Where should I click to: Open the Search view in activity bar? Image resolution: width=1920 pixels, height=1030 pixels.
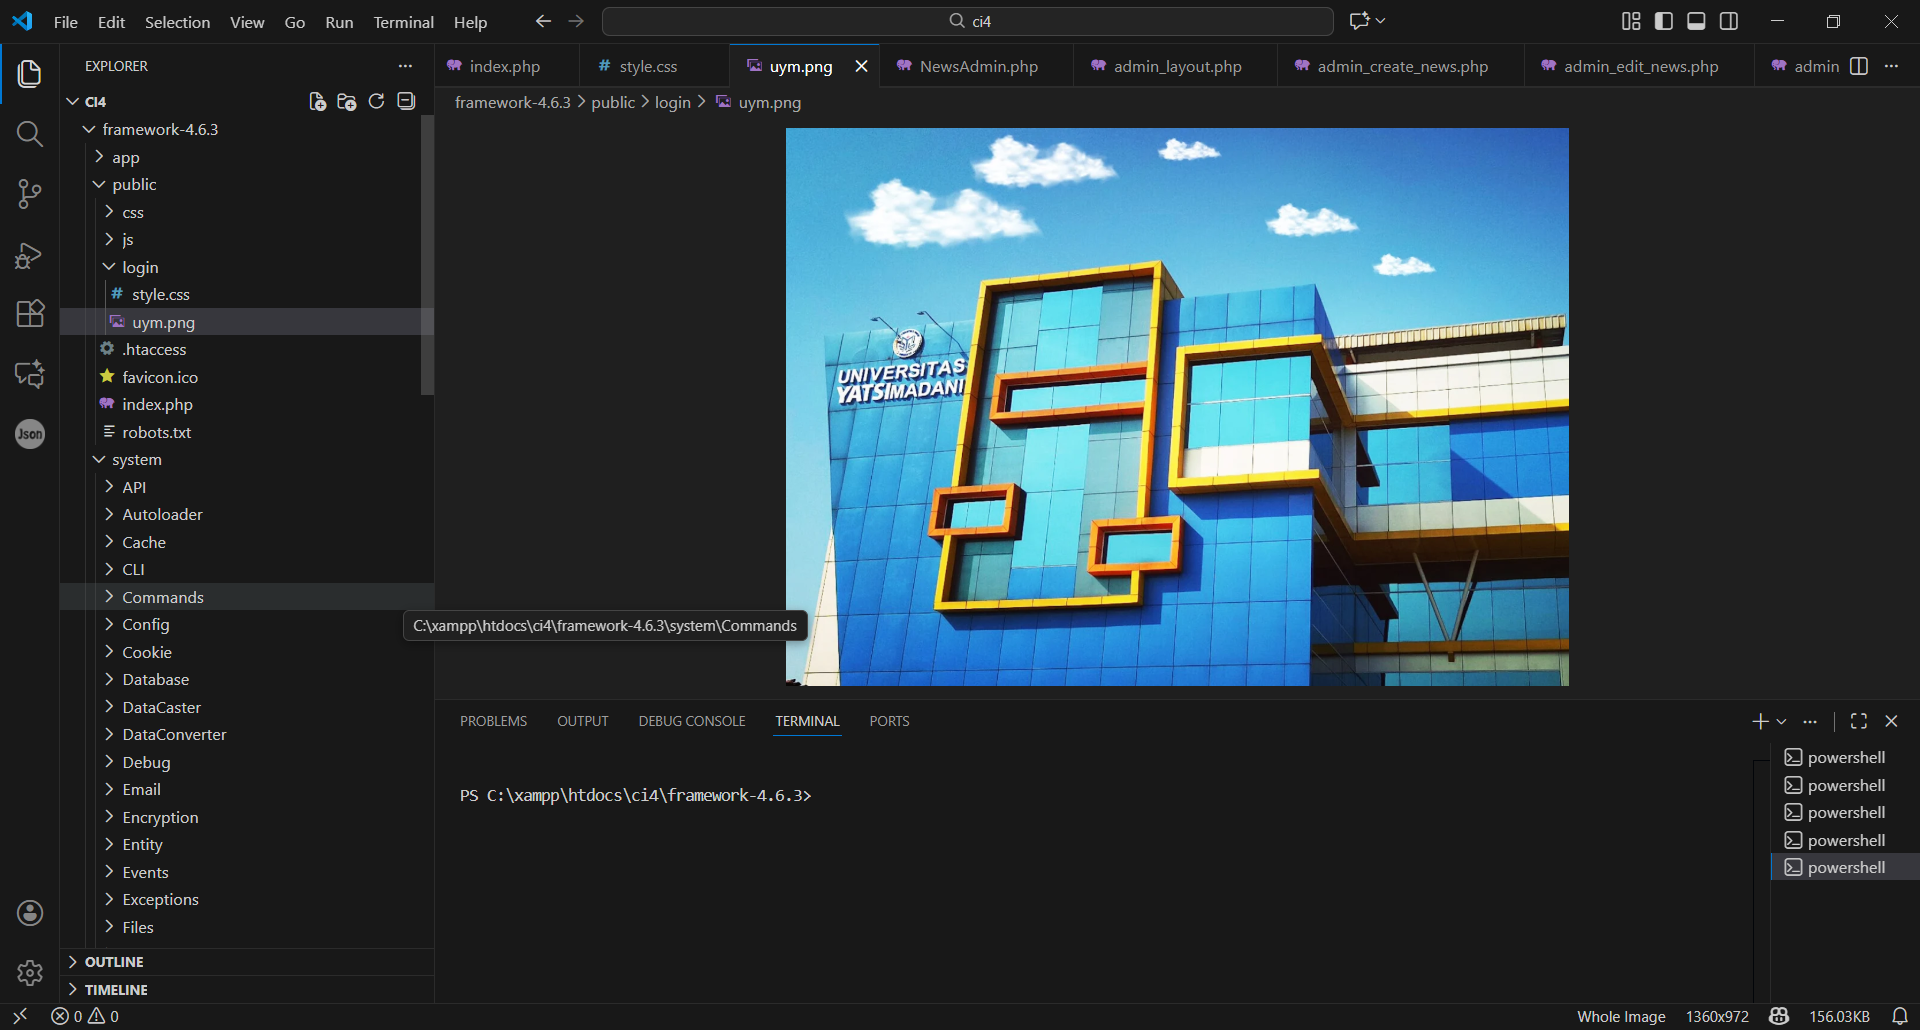[30, 134]
